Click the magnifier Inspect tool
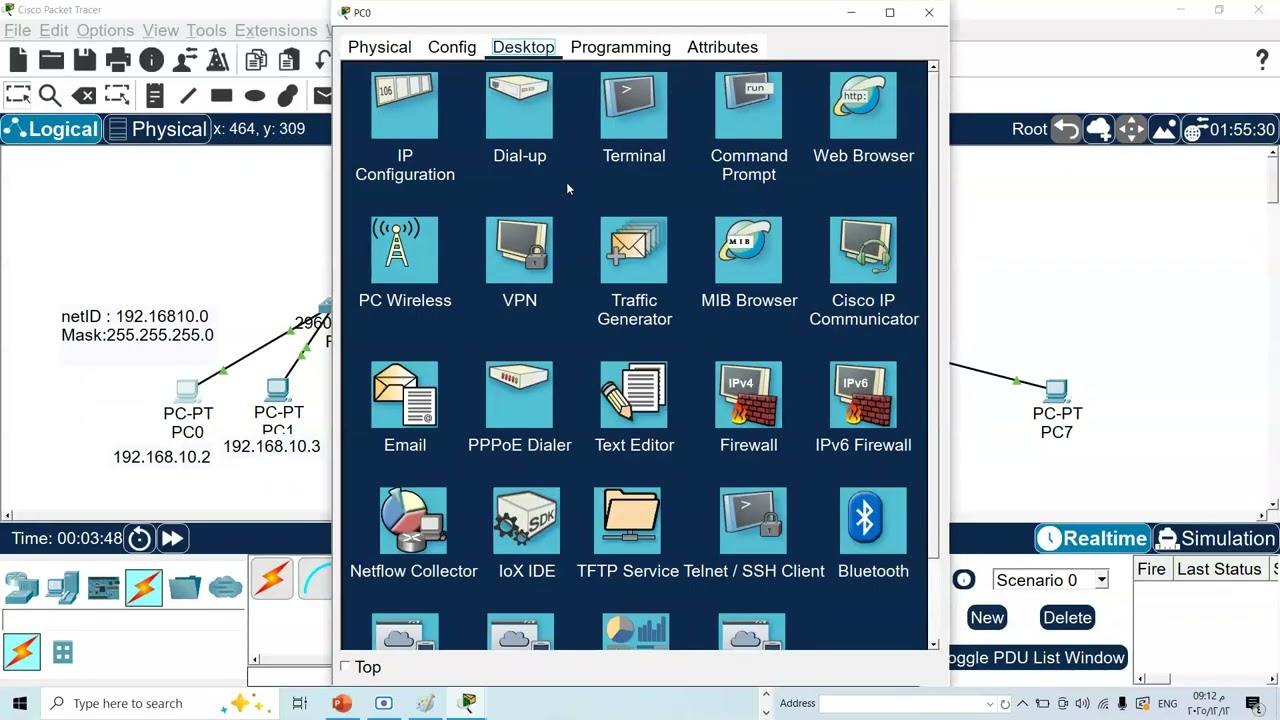This screenshot has width=1280, height=720. 49,96
